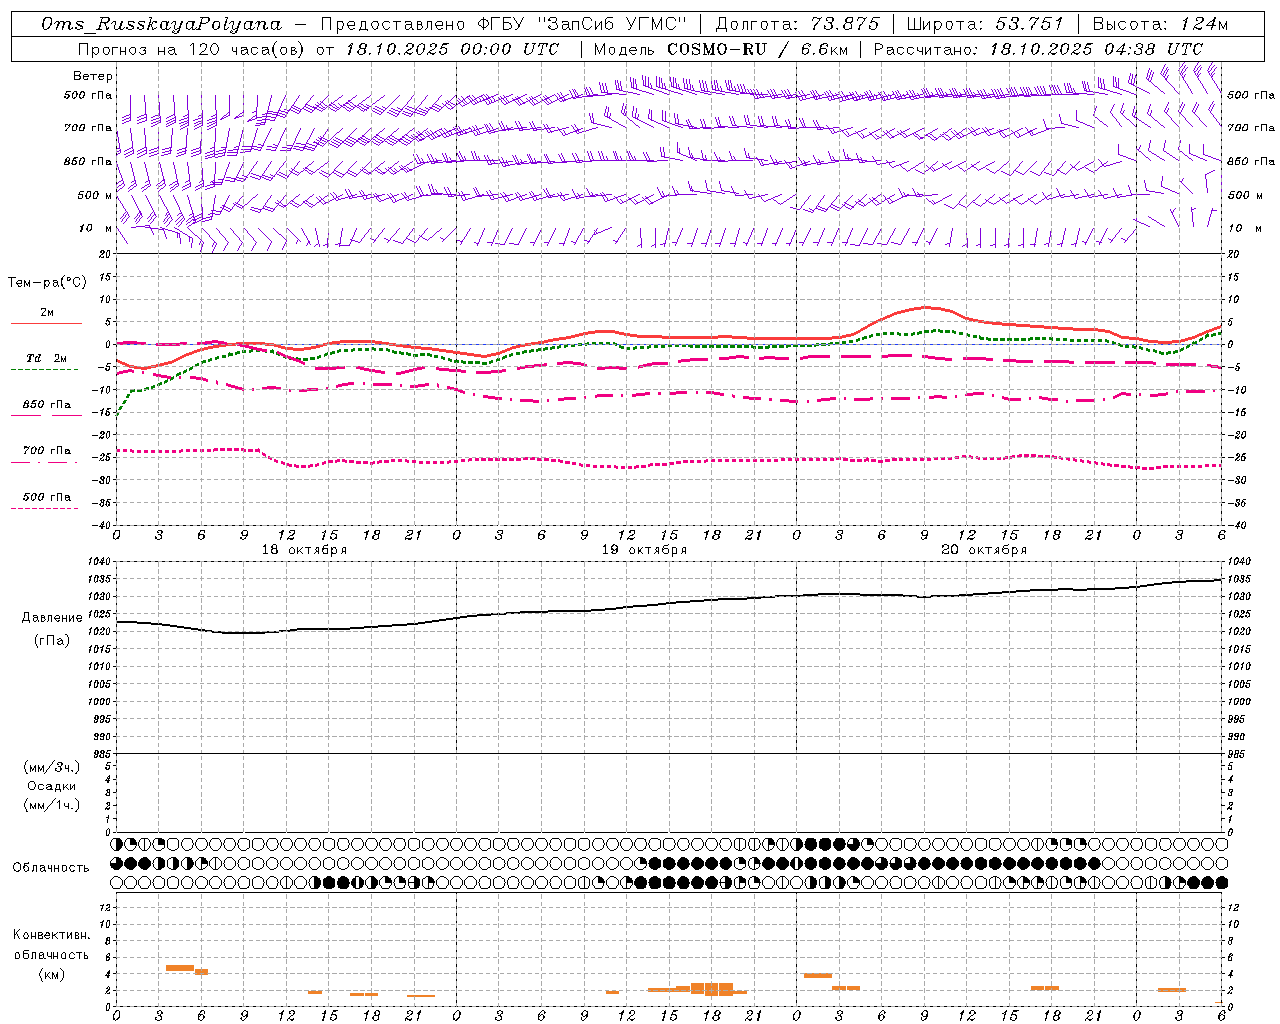Click the Ветер wind panel label
This screenshot has height=1024, width=1280.
pyautogui.click(x=93, y=76)
